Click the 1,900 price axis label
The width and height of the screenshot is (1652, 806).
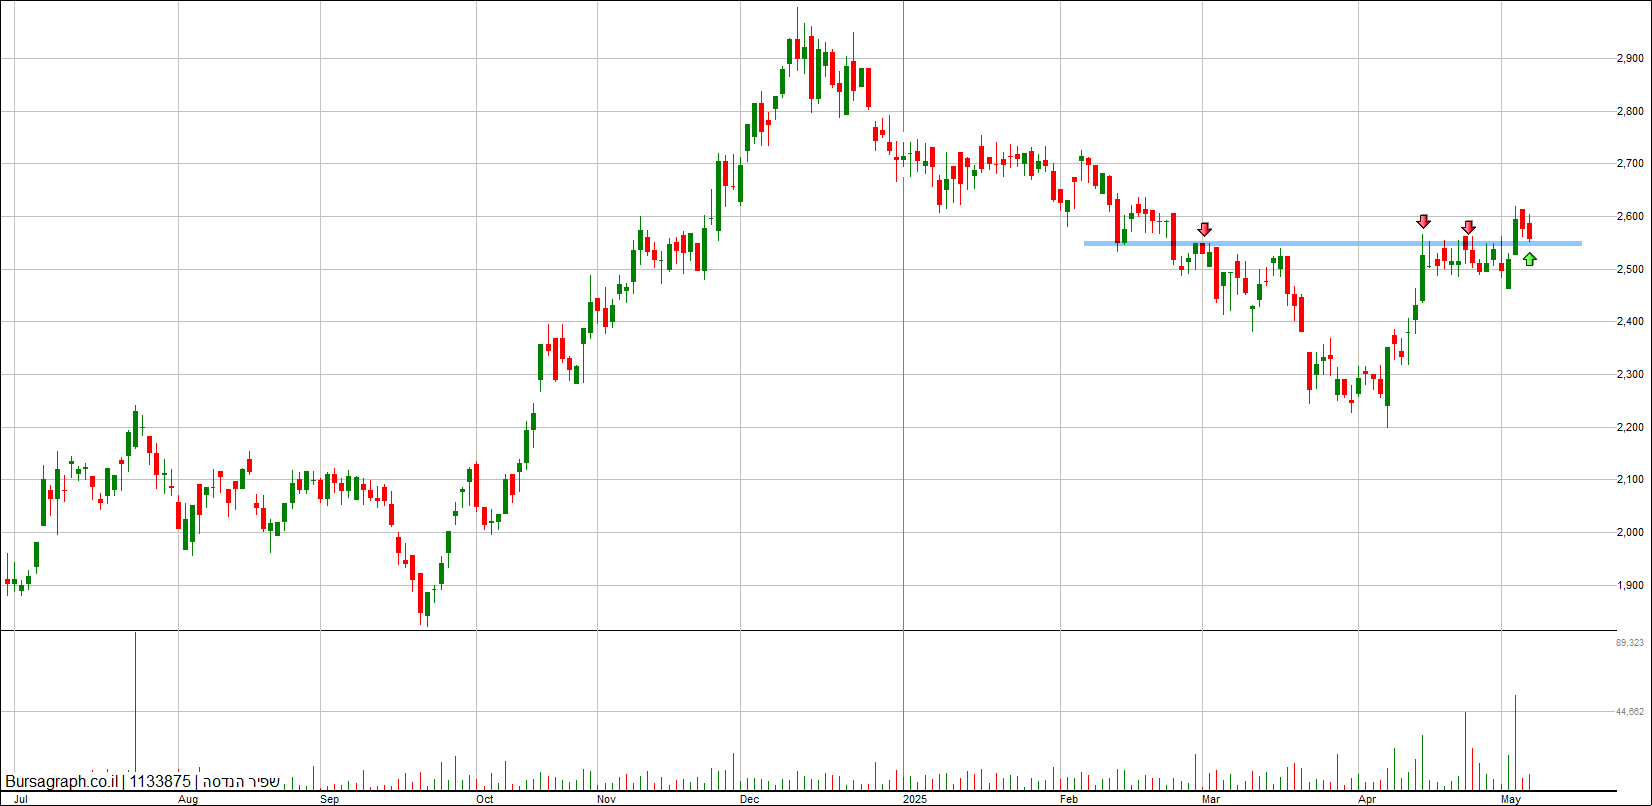click(x=1630, y=585)
